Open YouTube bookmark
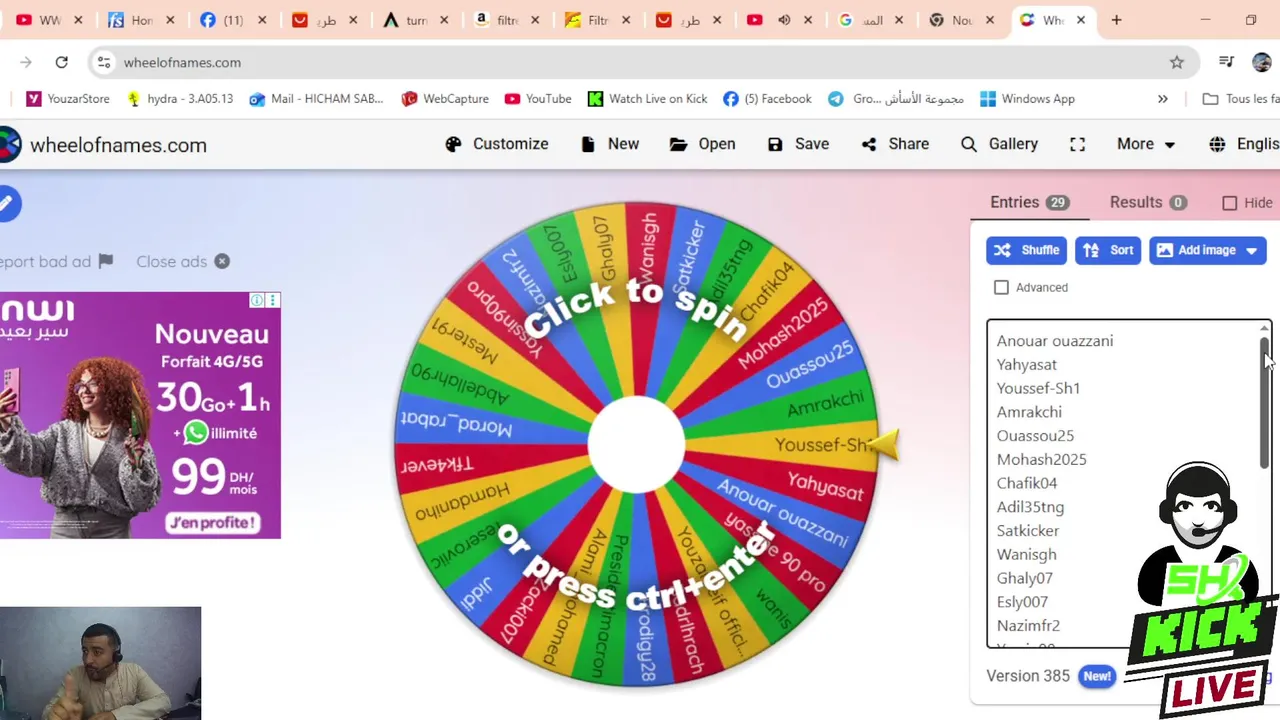1280x720 pixels. click(x=538, y=99)
